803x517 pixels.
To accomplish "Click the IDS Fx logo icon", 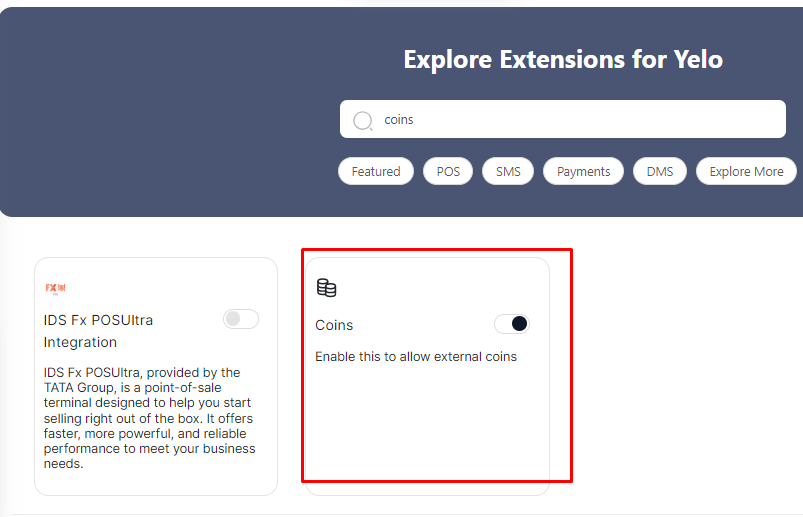I will (55, 288).
